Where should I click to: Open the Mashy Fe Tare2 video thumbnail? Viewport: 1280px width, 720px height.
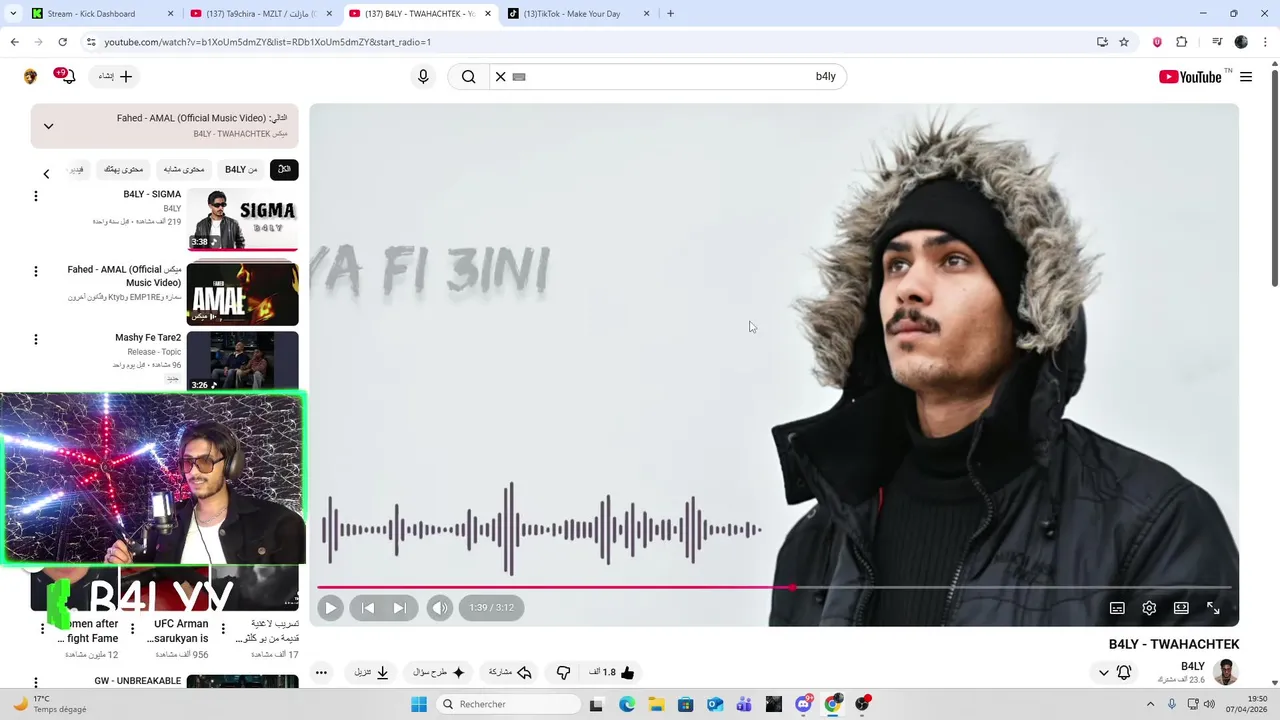242,361
